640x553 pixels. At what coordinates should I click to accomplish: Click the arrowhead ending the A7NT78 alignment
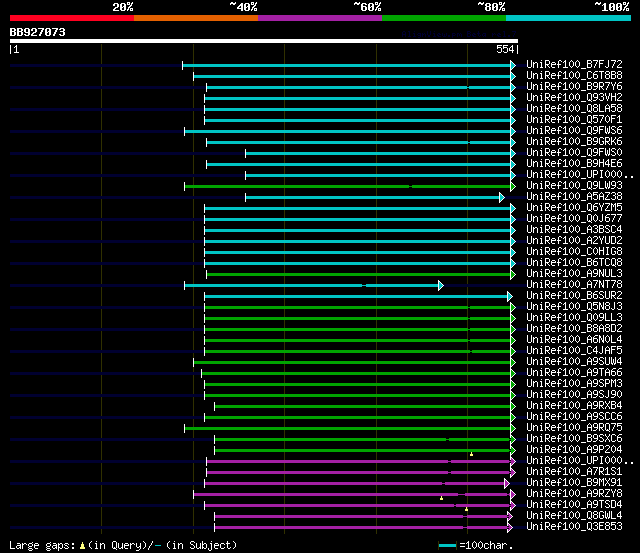tap(441, 286)
